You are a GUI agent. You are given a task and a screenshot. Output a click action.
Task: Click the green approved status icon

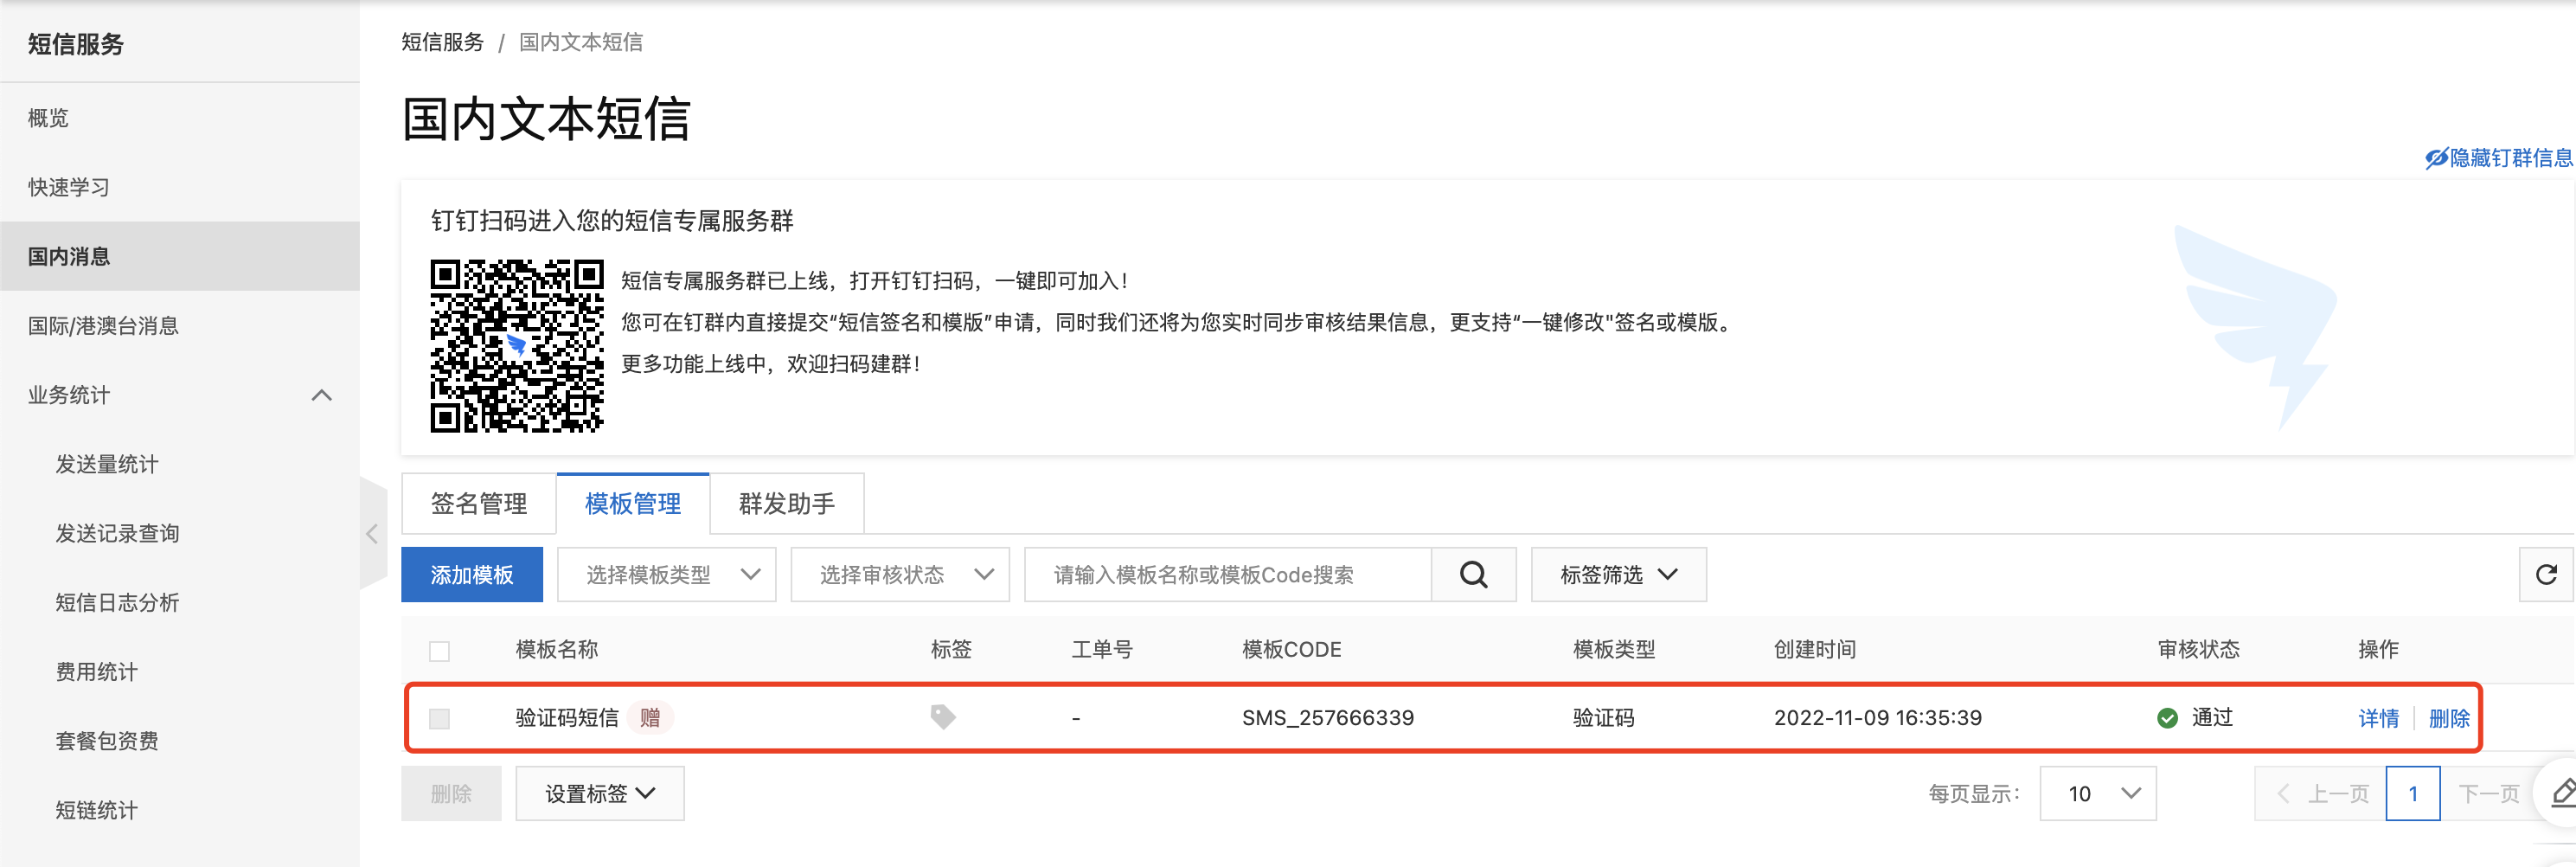pyautogui.click(x=2167, y=718)
